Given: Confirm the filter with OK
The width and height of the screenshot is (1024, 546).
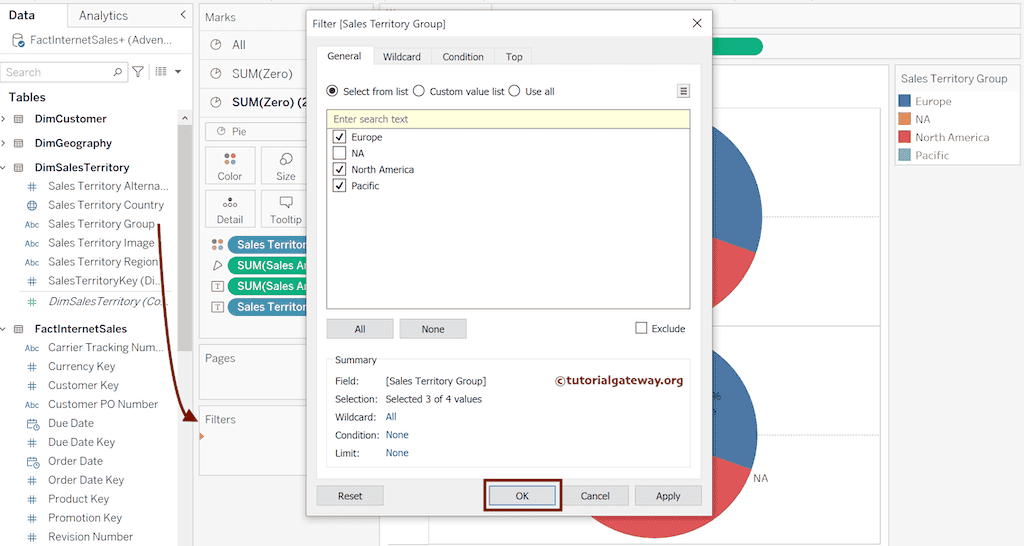Looking at the screenshot, I should tap(522, 496).
